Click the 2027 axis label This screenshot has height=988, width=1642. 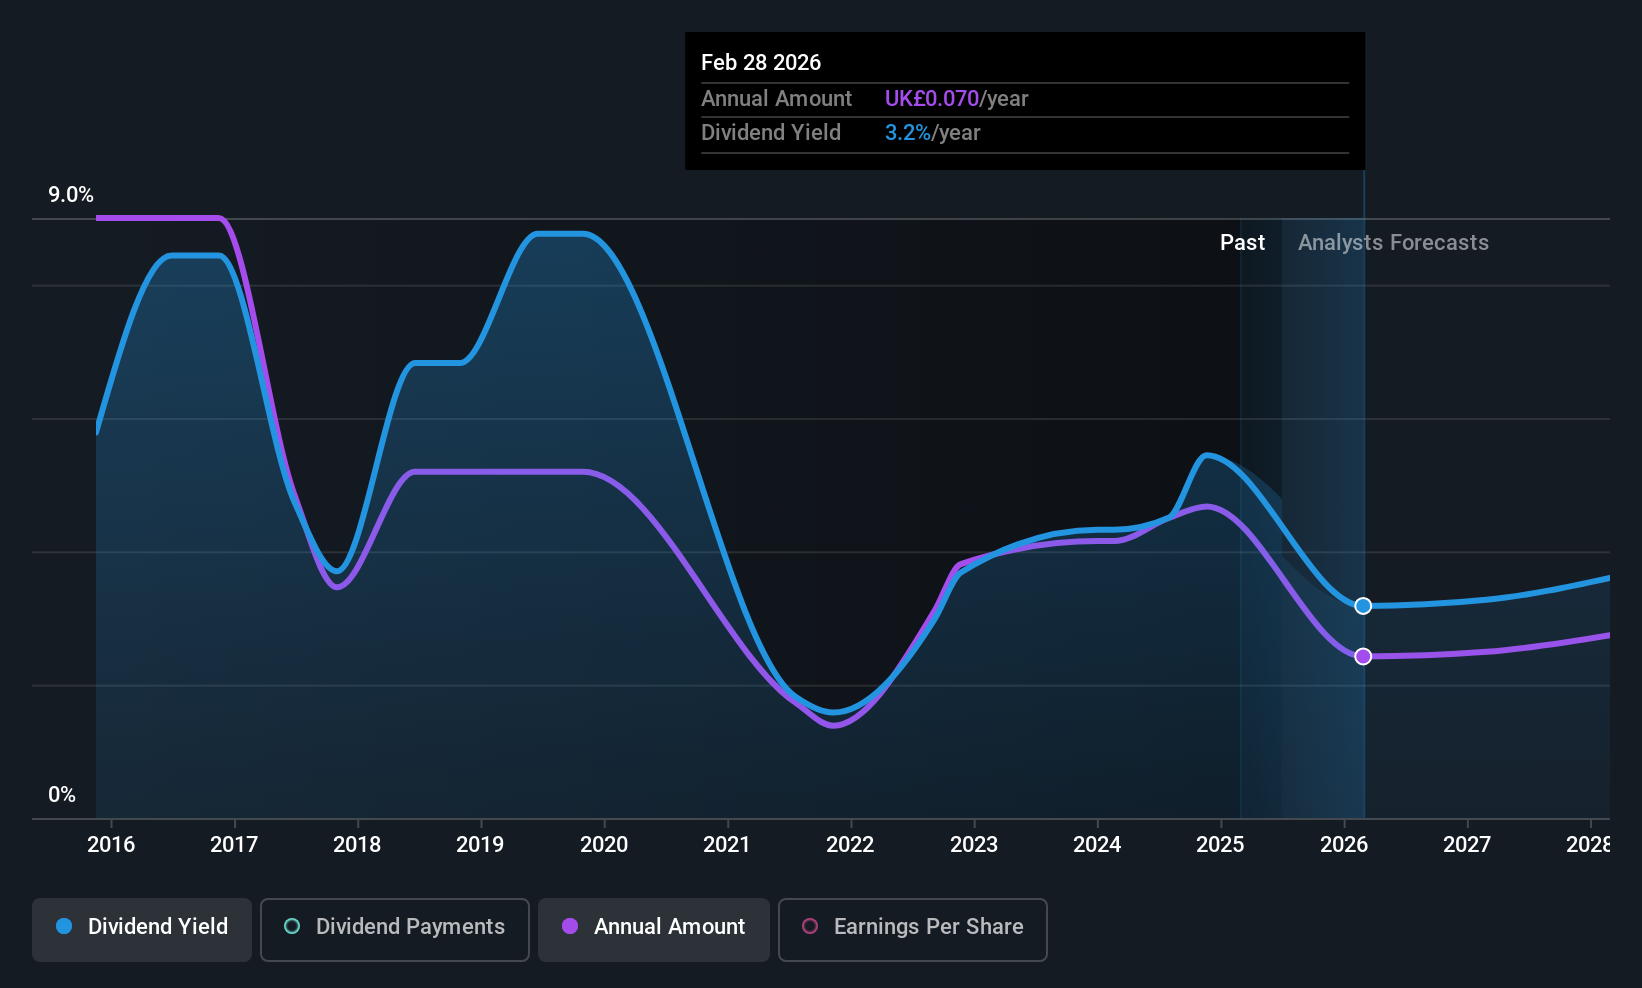[x=1467, y=845]
